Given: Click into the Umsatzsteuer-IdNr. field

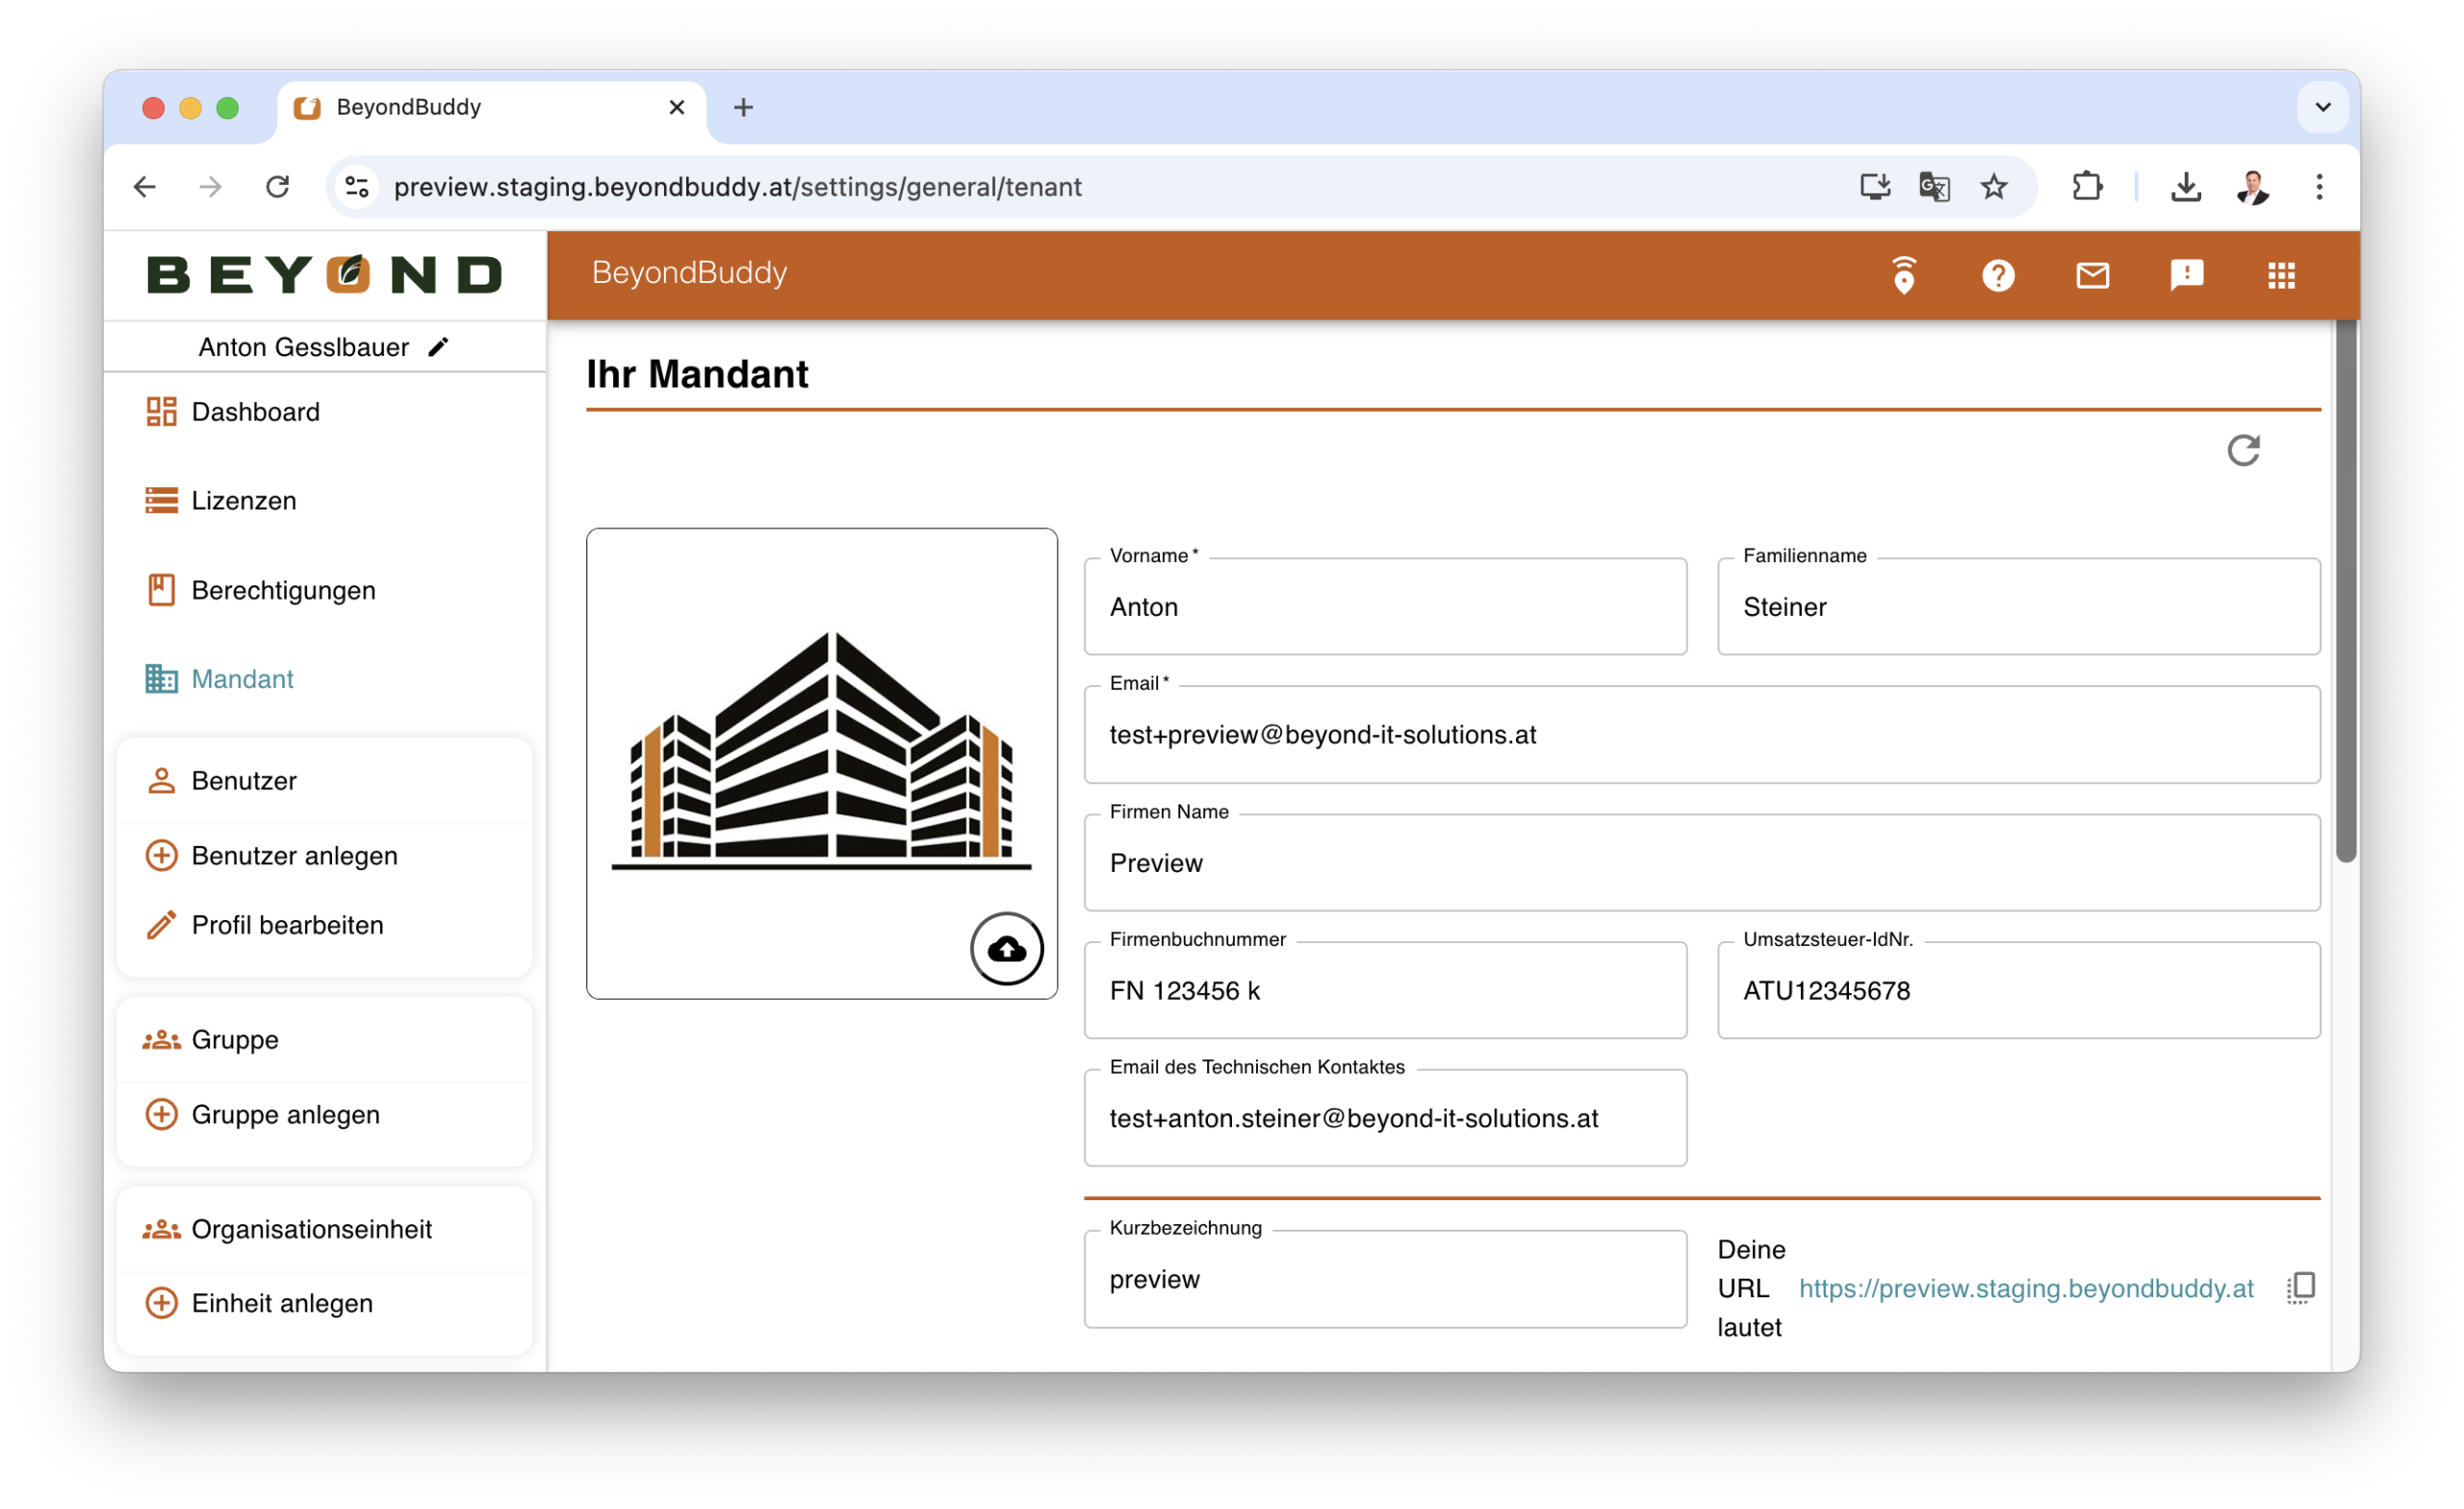Looking at the screenshot, I should pos(2017,990).
